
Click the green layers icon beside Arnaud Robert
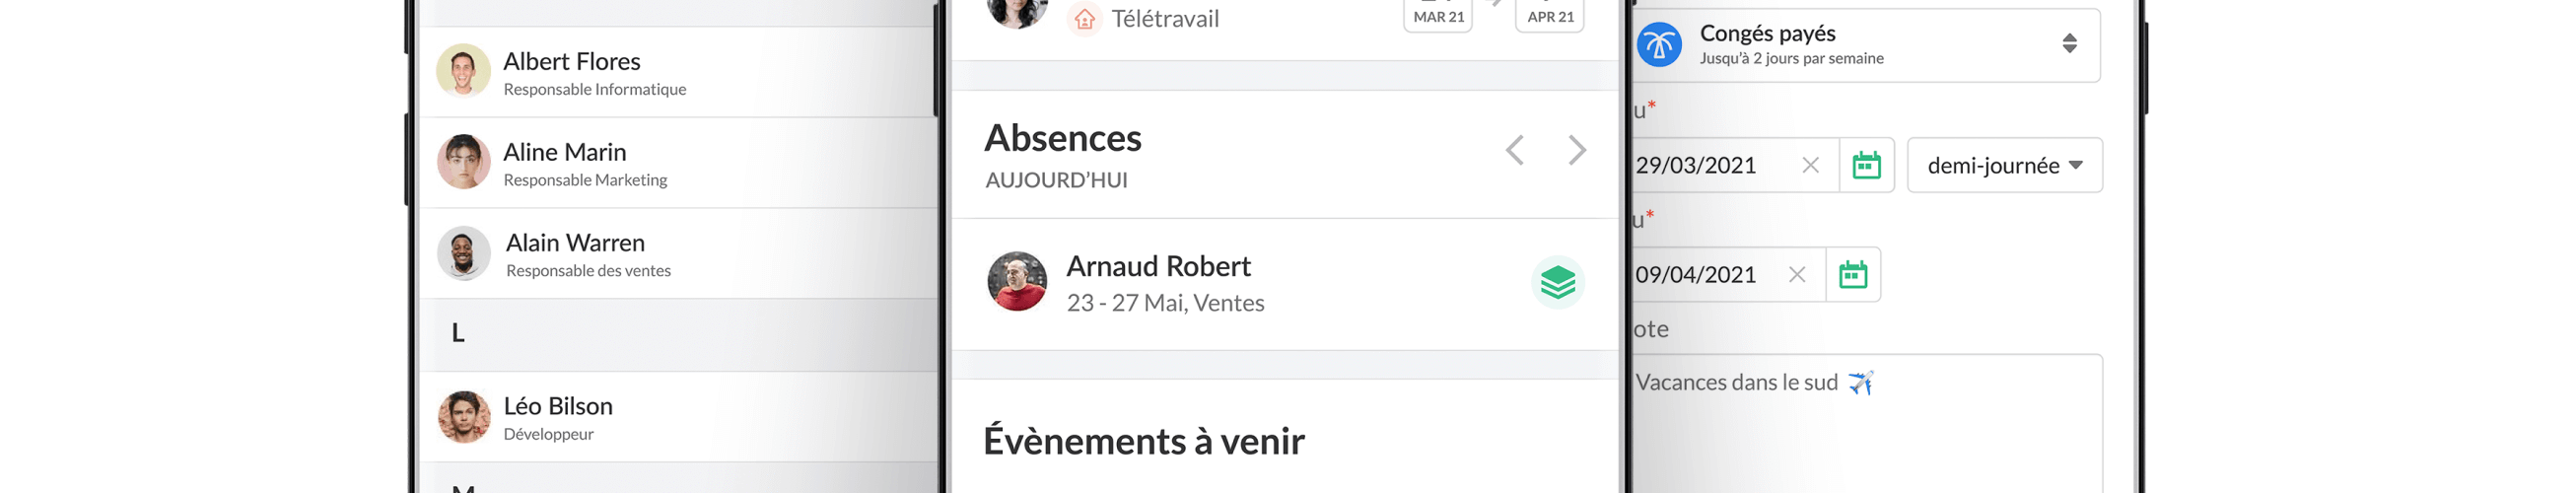click(x=1557, y=283)
